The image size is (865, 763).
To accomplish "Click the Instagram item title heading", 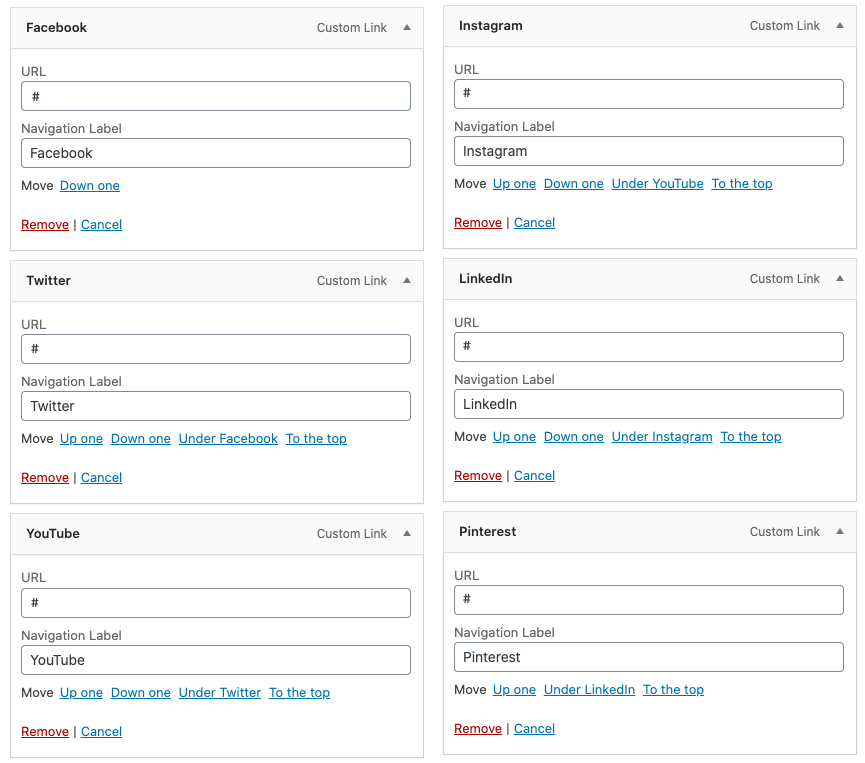I will (x=490, y=25).
